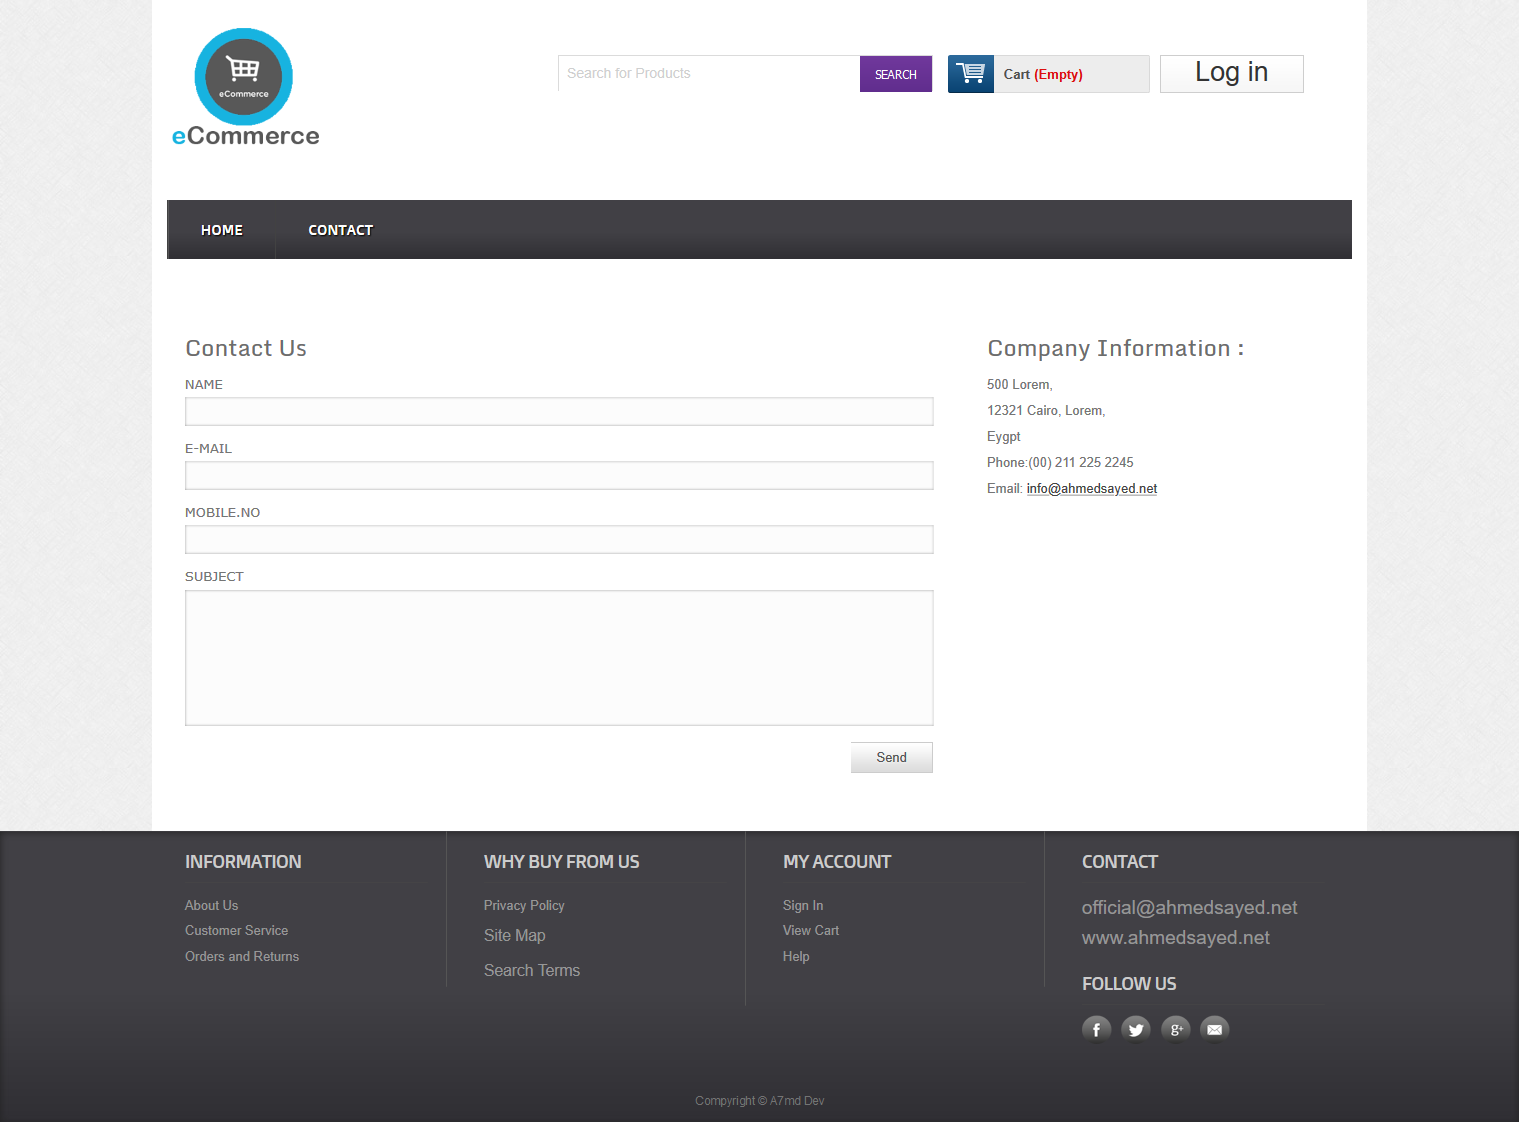The width and height of the screenshot is (1519, 1122).
Task: Open the Orders and Returns footer link
Action: [x=242, y=956]
